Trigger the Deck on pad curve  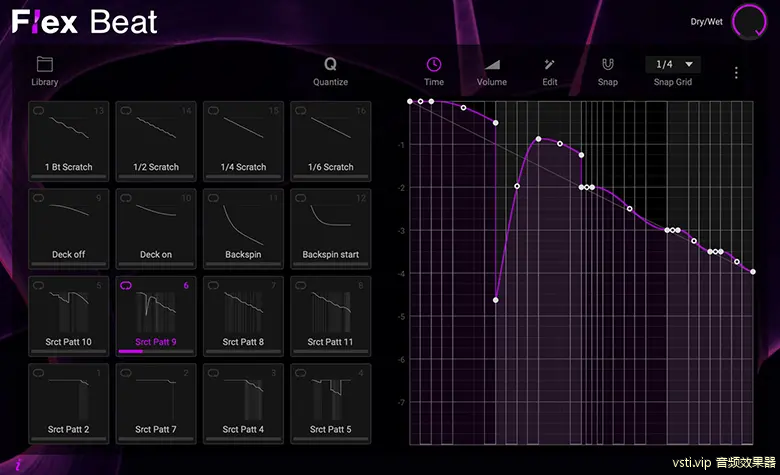tap(156, 210)
